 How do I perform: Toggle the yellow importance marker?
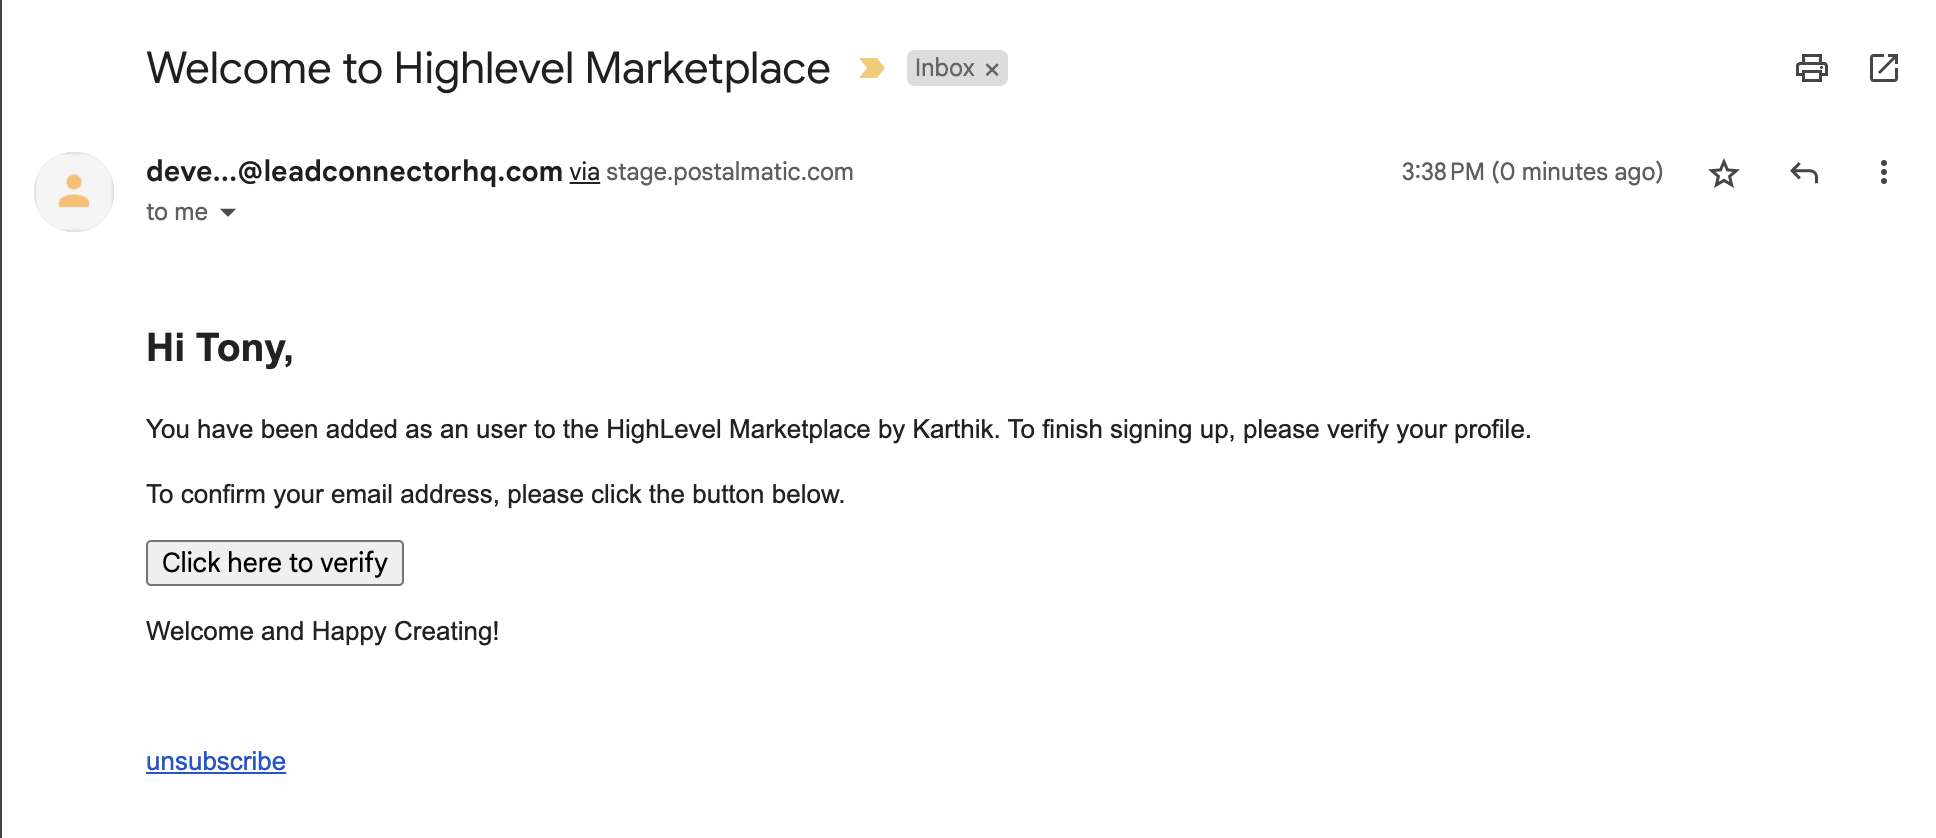tap(872, 68)
